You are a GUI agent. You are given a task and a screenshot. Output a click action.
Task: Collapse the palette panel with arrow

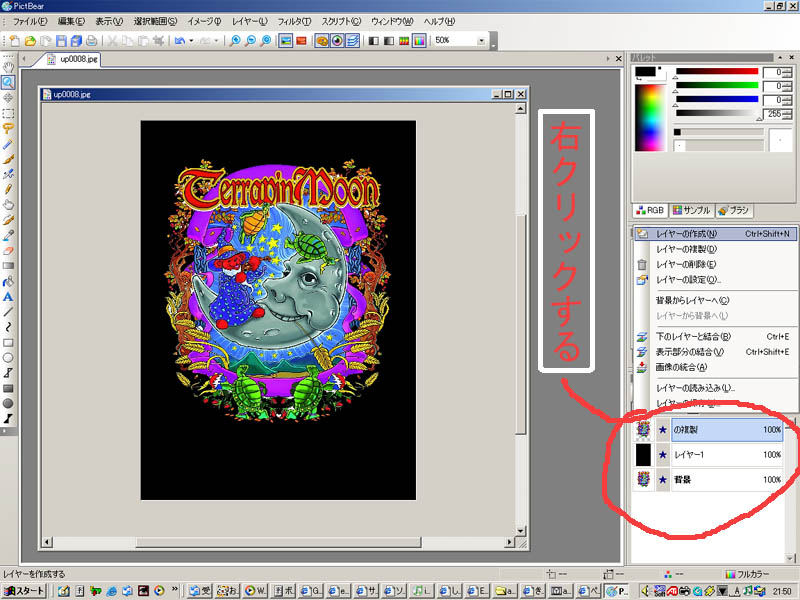point(780,57)
